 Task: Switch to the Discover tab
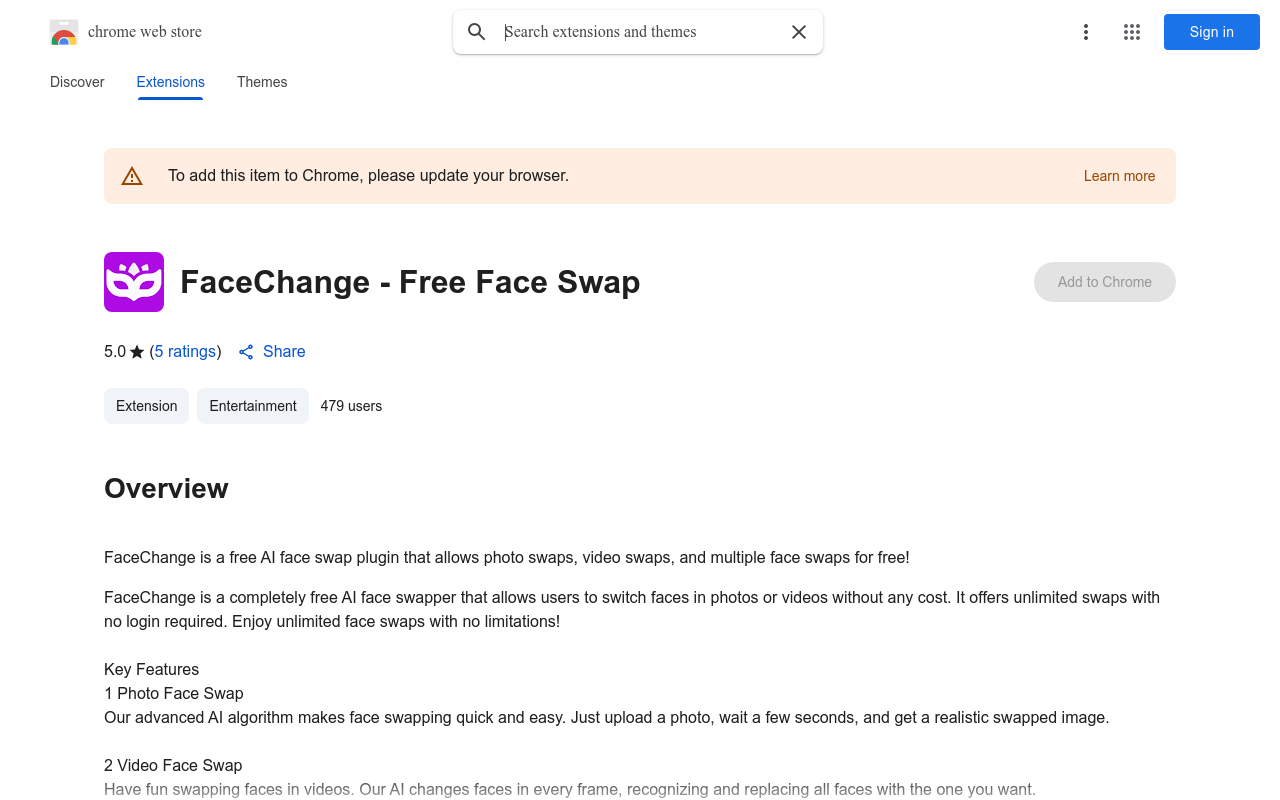coord(77,82)
